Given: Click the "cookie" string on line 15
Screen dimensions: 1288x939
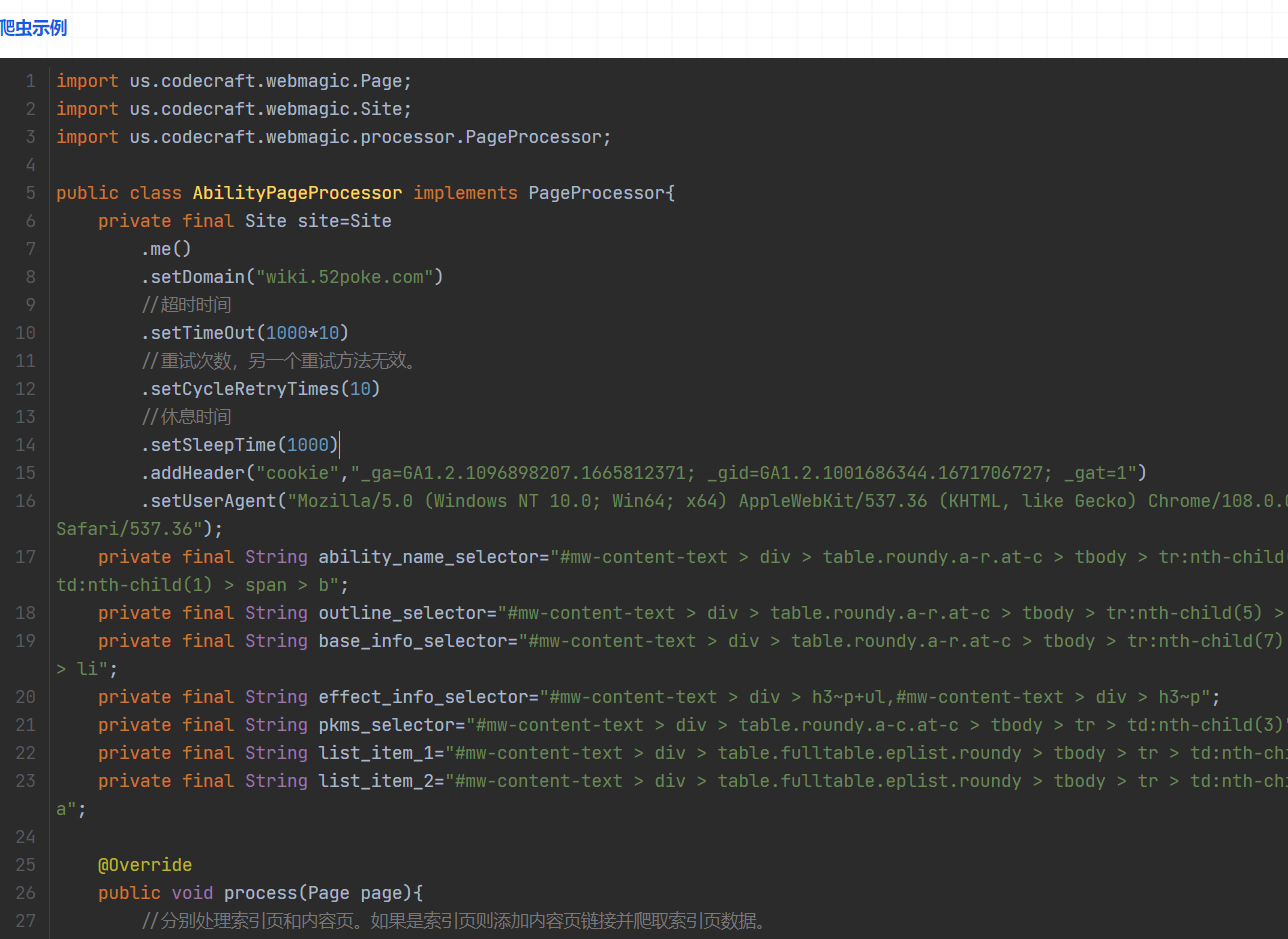Looking at the screenshot, I should (298, 473).
